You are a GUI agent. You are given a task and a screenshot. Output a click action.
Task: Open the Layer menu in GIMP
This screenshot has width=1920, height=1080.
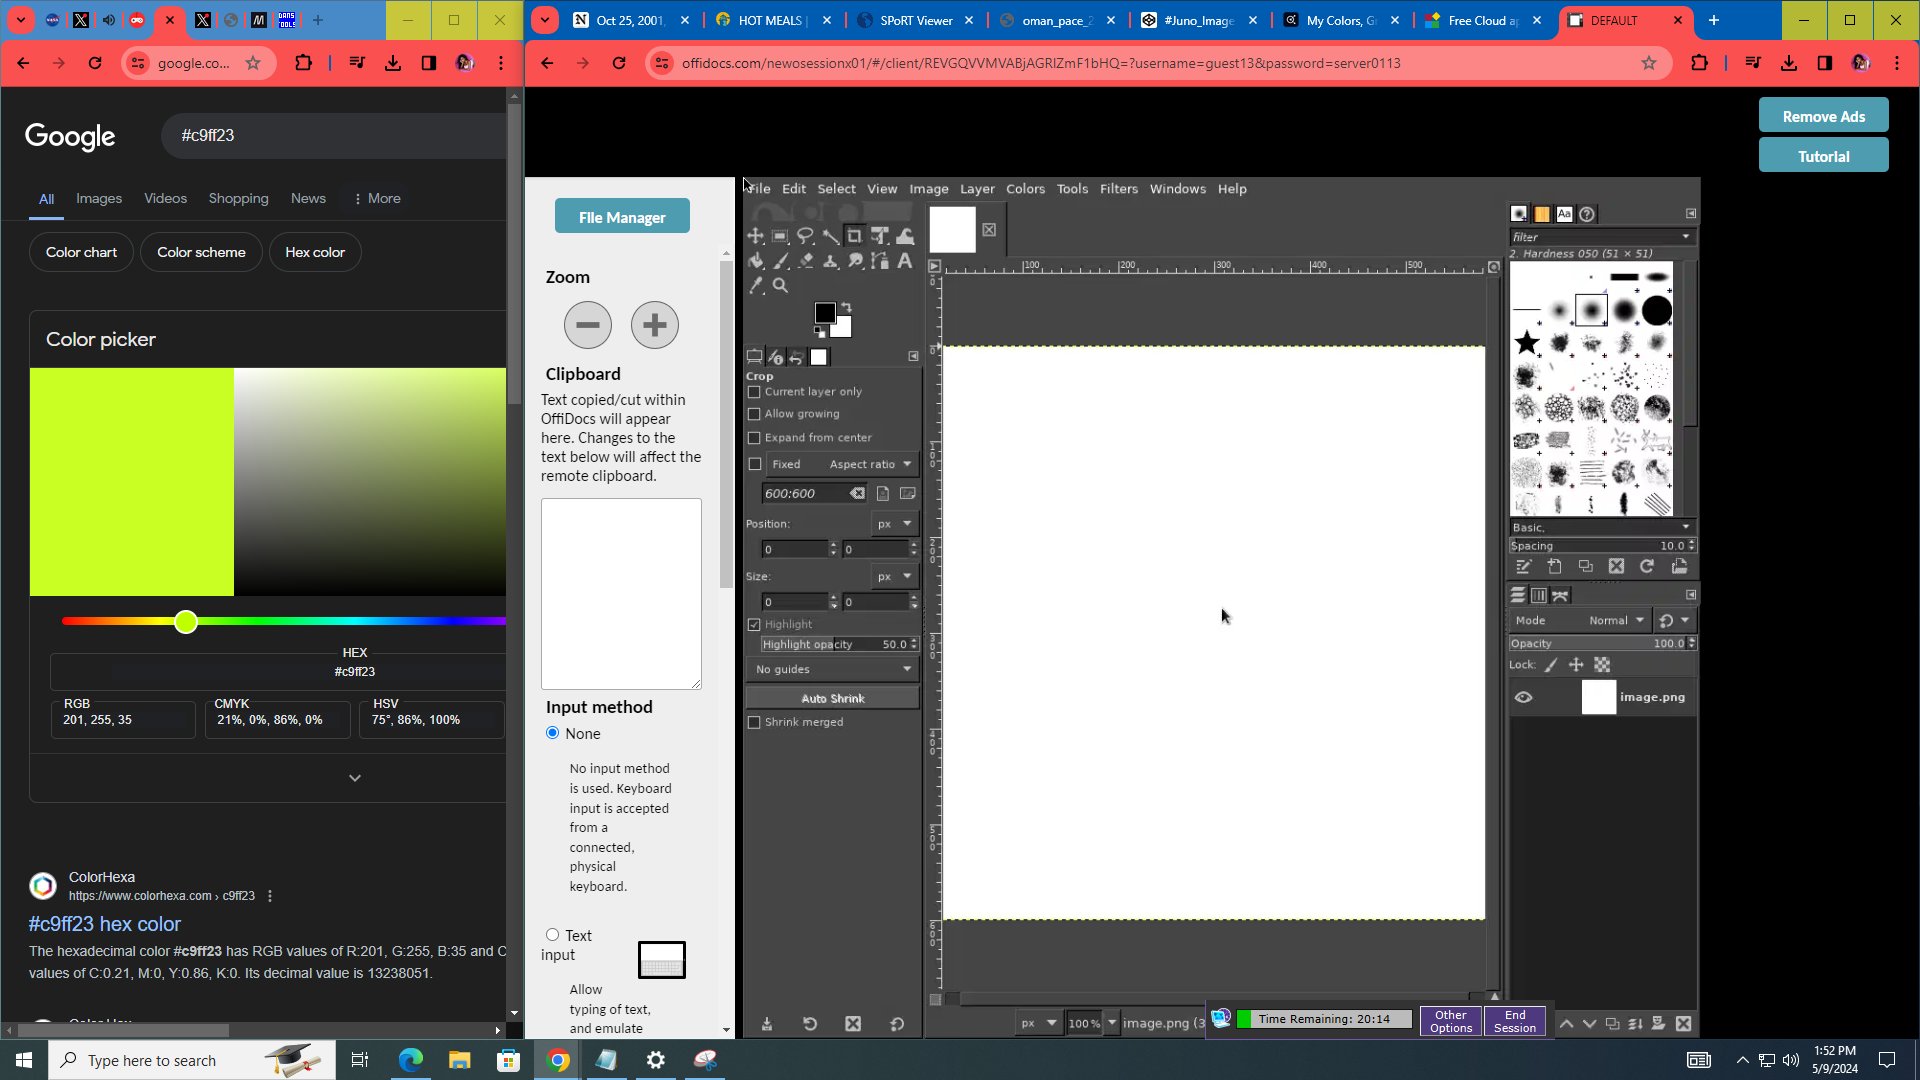977,189
